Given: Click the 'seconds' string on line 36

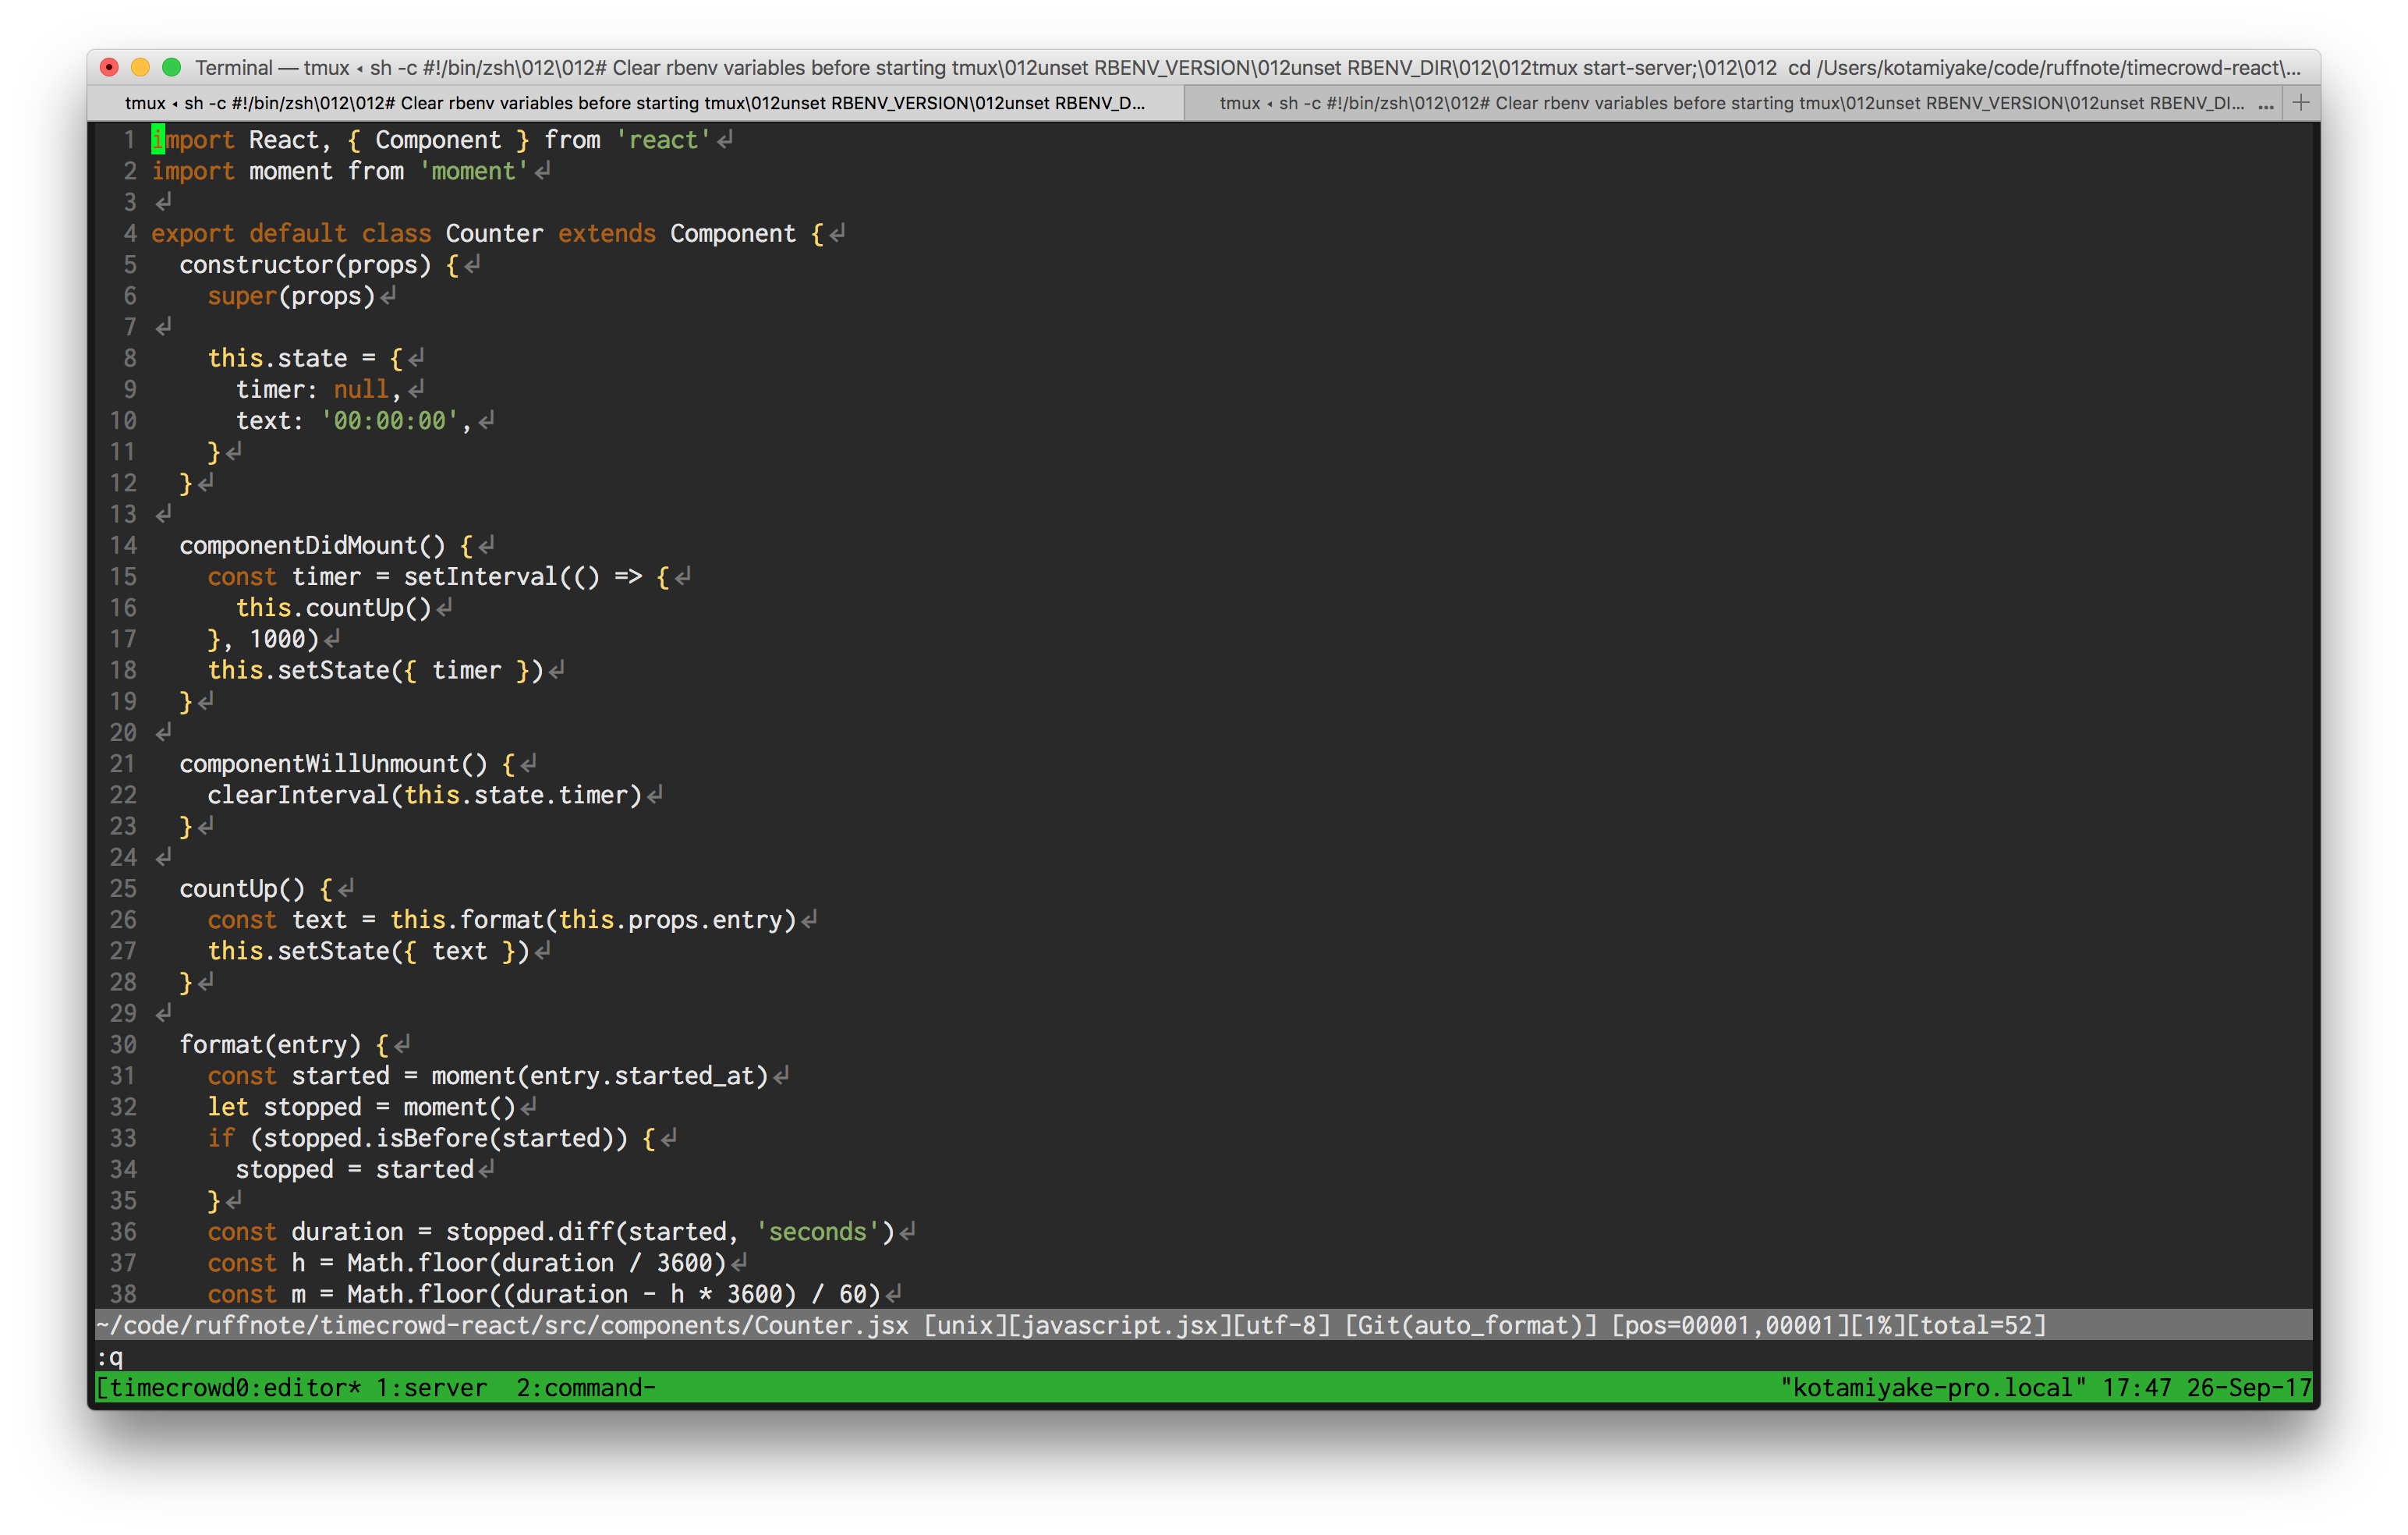Looking at the screenshot, I should [817, 1232].
